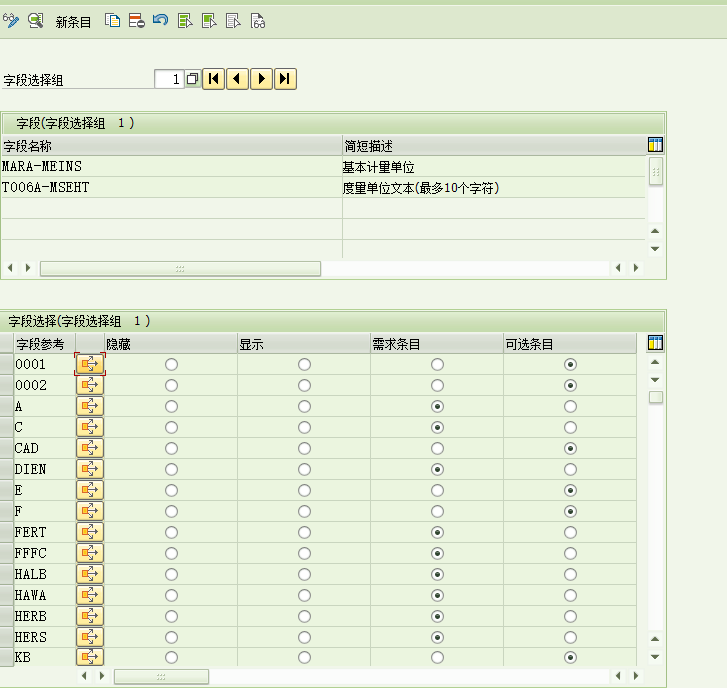Viewport: 727px width, 688px height.
Task: Select 显示 radio button for row CAD
Action: tap(304, 448)
